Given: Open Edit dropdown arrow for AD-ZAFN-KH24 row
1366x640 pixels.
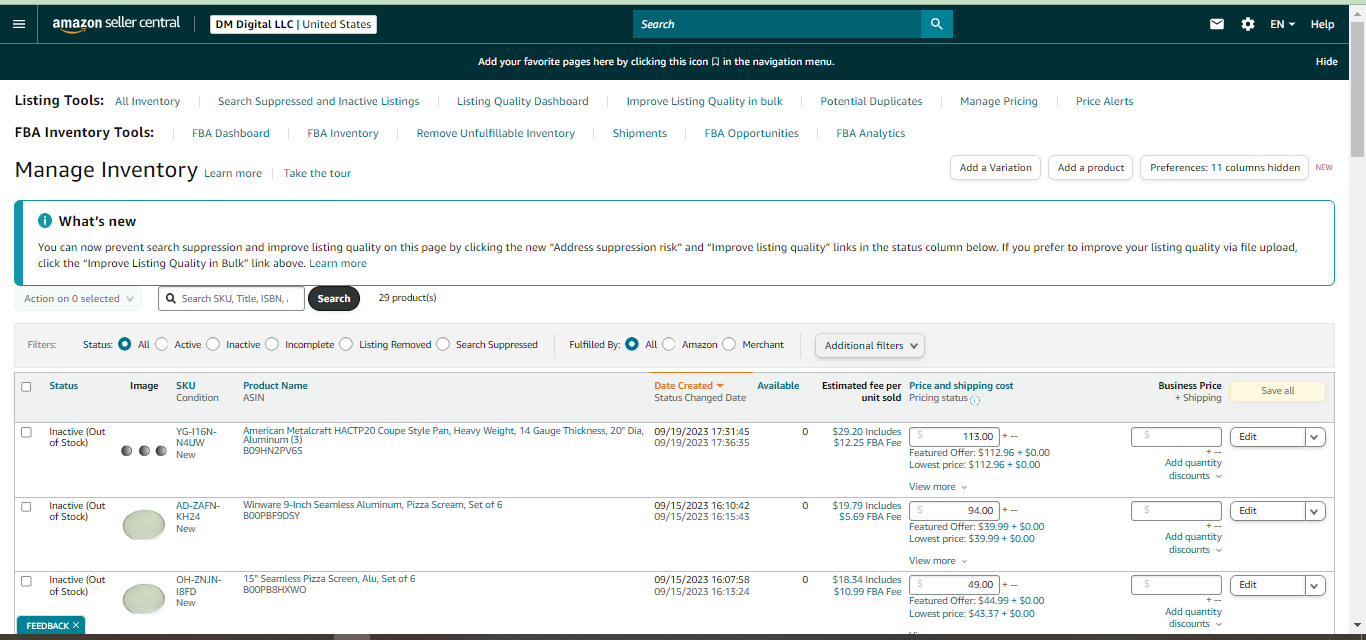Looking at the screenshot, I should tap(1315, 511).
